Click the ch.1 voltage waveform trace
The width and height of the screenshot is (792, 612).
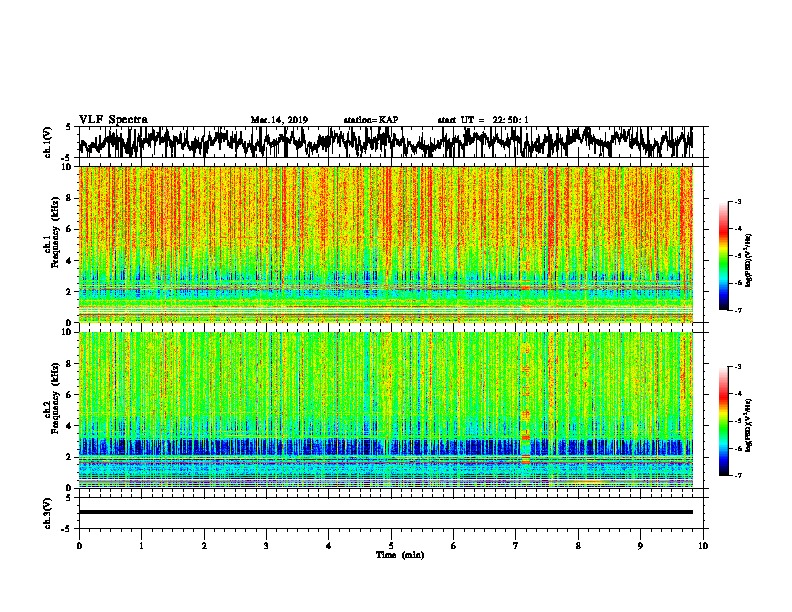point(386,142)
